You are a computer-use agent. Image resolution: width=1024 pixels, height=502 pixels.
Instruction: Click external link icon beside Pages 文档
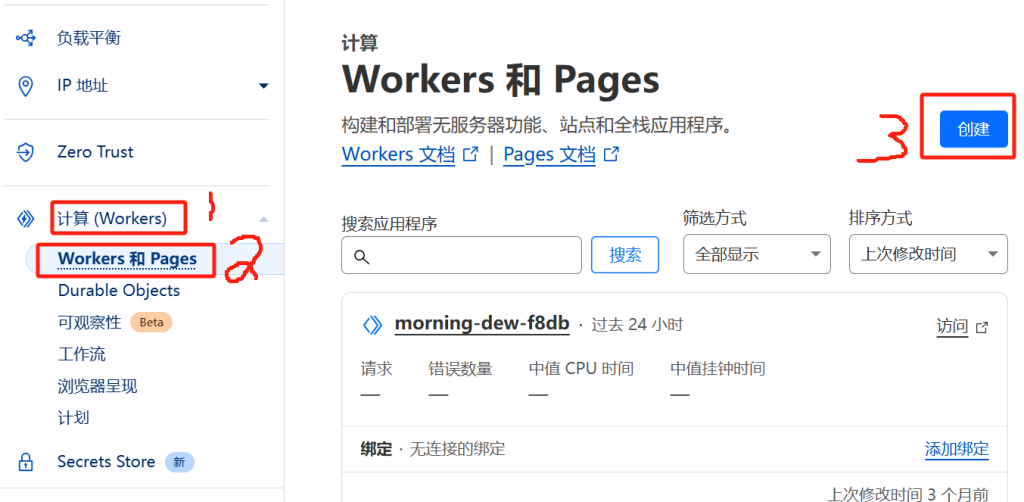tap(611, 155)
